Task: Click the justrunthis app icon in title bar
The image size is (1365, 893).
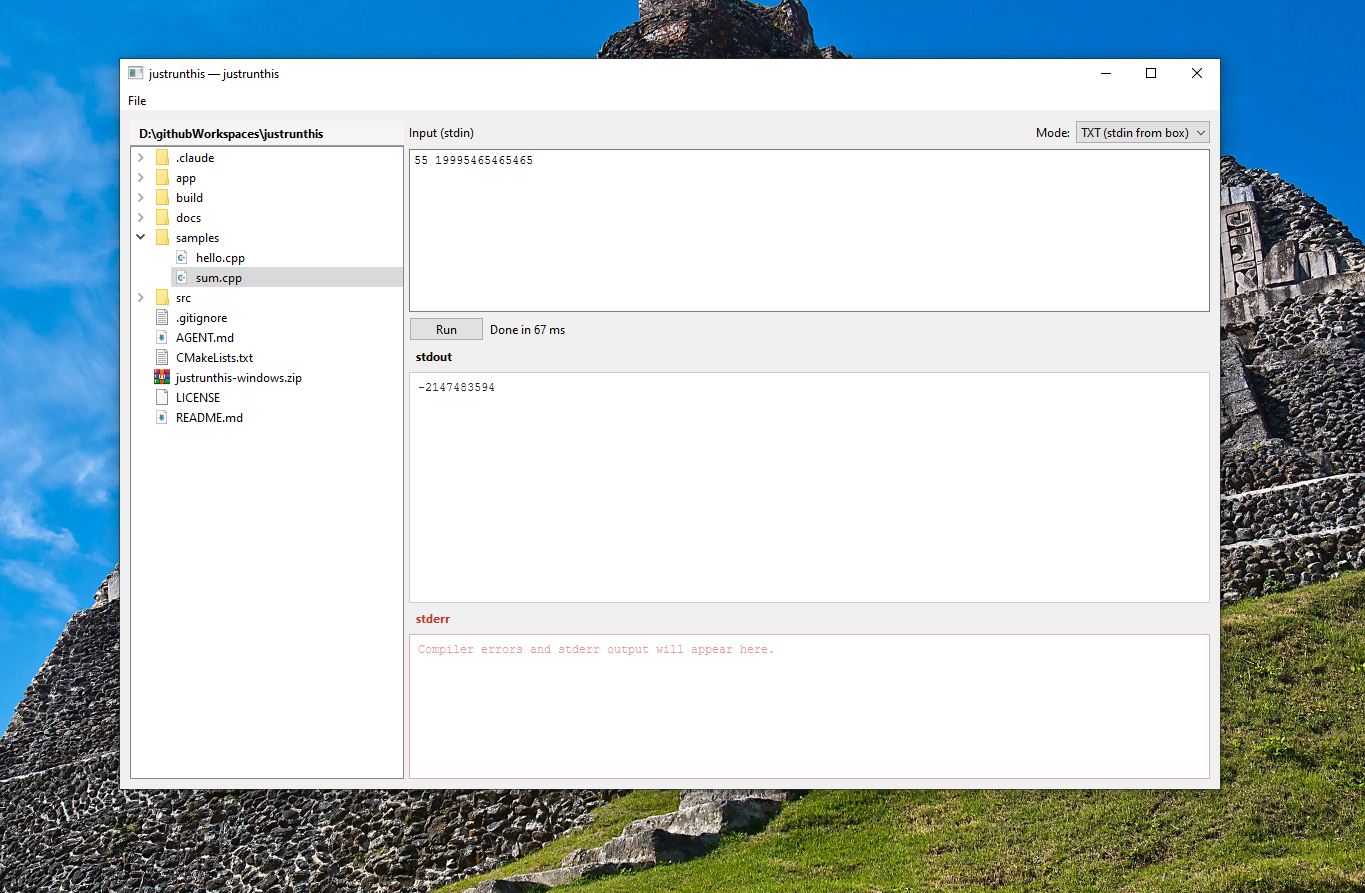Action: pyautogui.click(x=136, y=73)
